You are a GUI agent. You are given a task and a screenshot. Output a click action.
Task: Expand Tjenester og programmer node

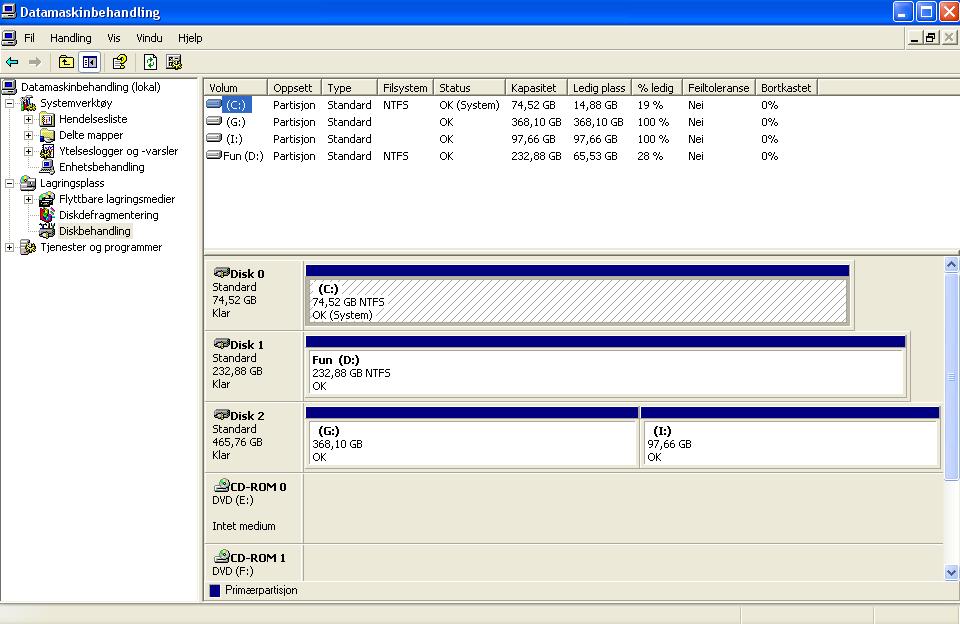10,247
